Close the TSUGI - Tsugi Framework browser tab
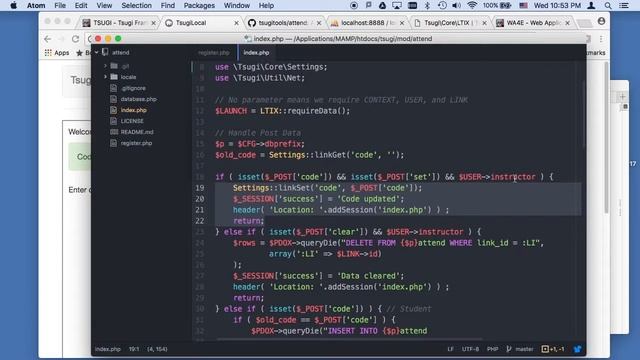Screen dimensions: 640x360 tap(153, 23)
